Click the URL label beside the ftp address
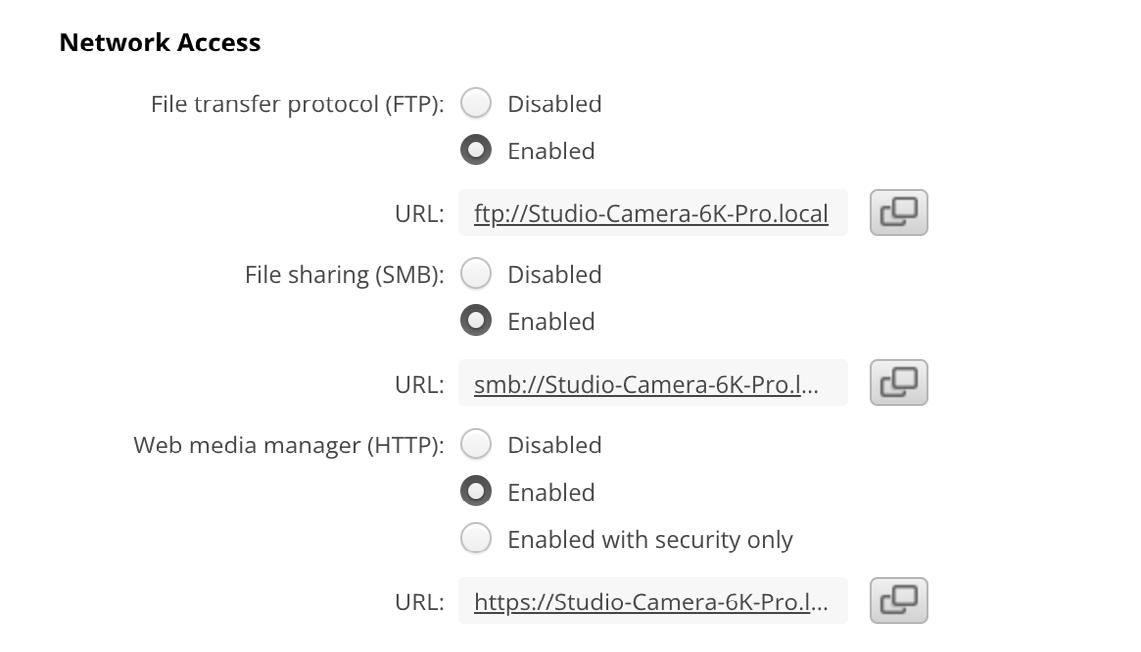1141x652 pixels. tap(419, 214)
